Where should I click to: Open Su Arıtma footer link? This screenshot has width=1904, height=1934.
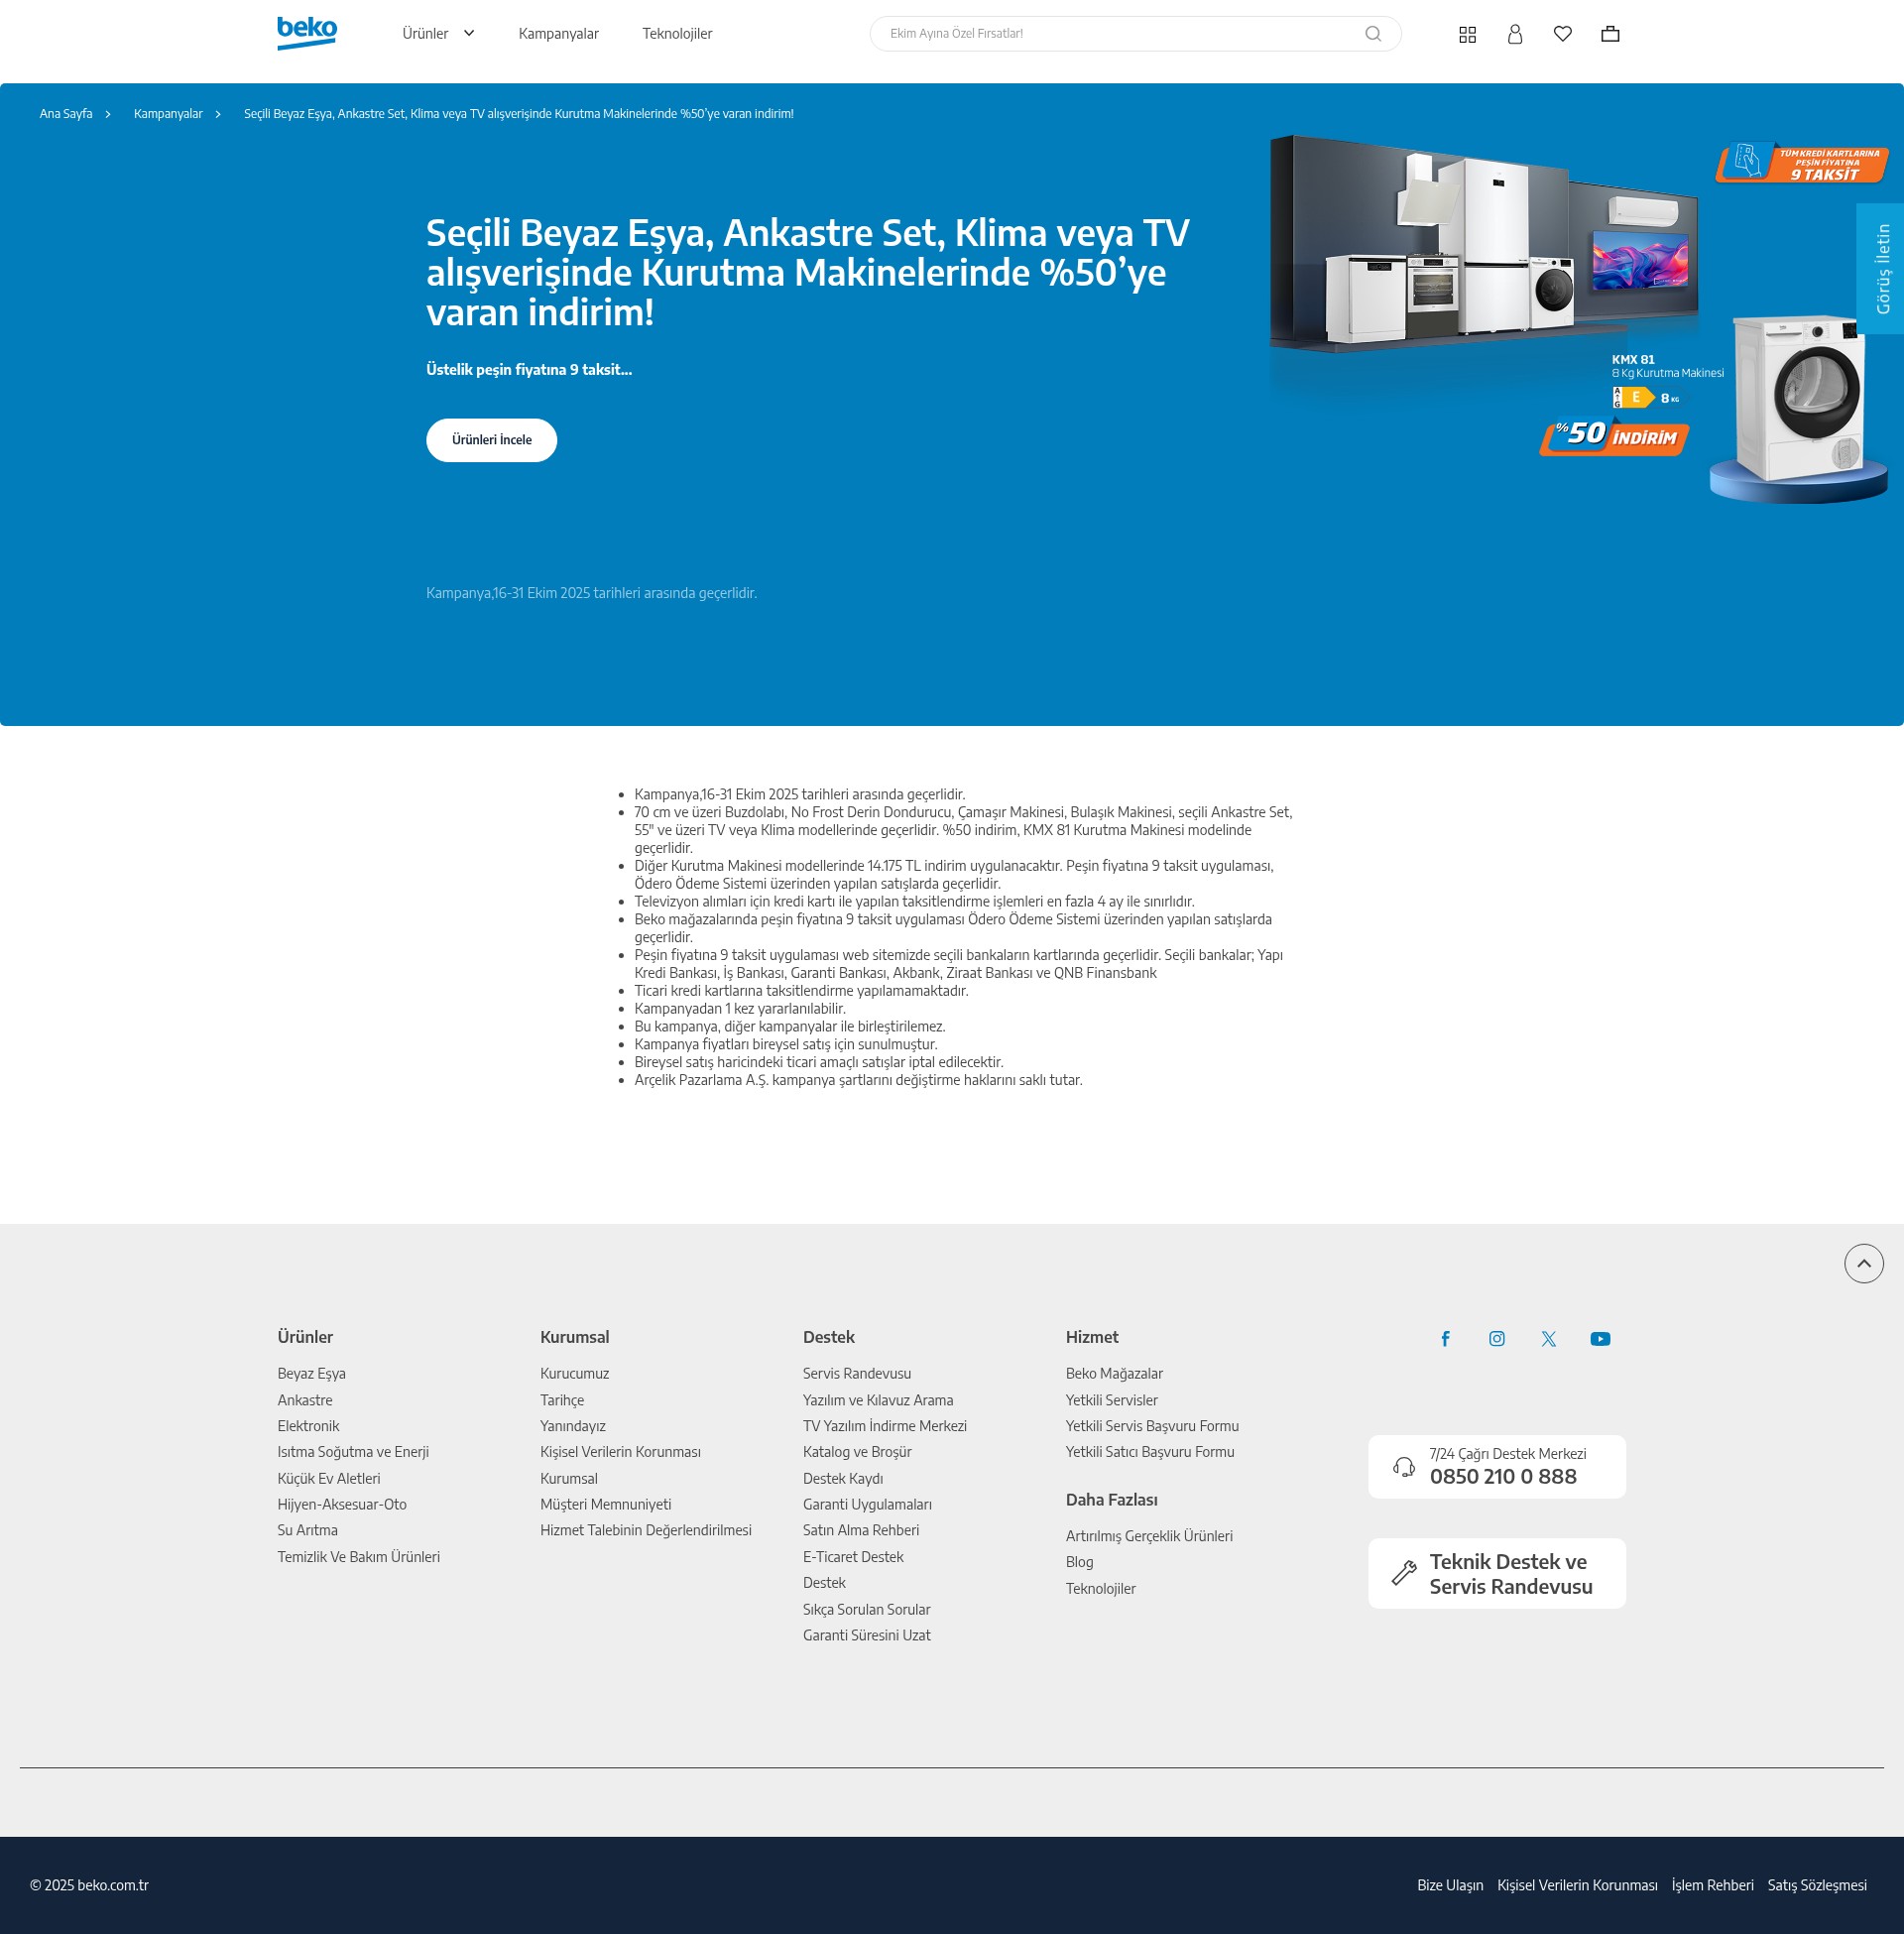click(x=308, y=1530)
